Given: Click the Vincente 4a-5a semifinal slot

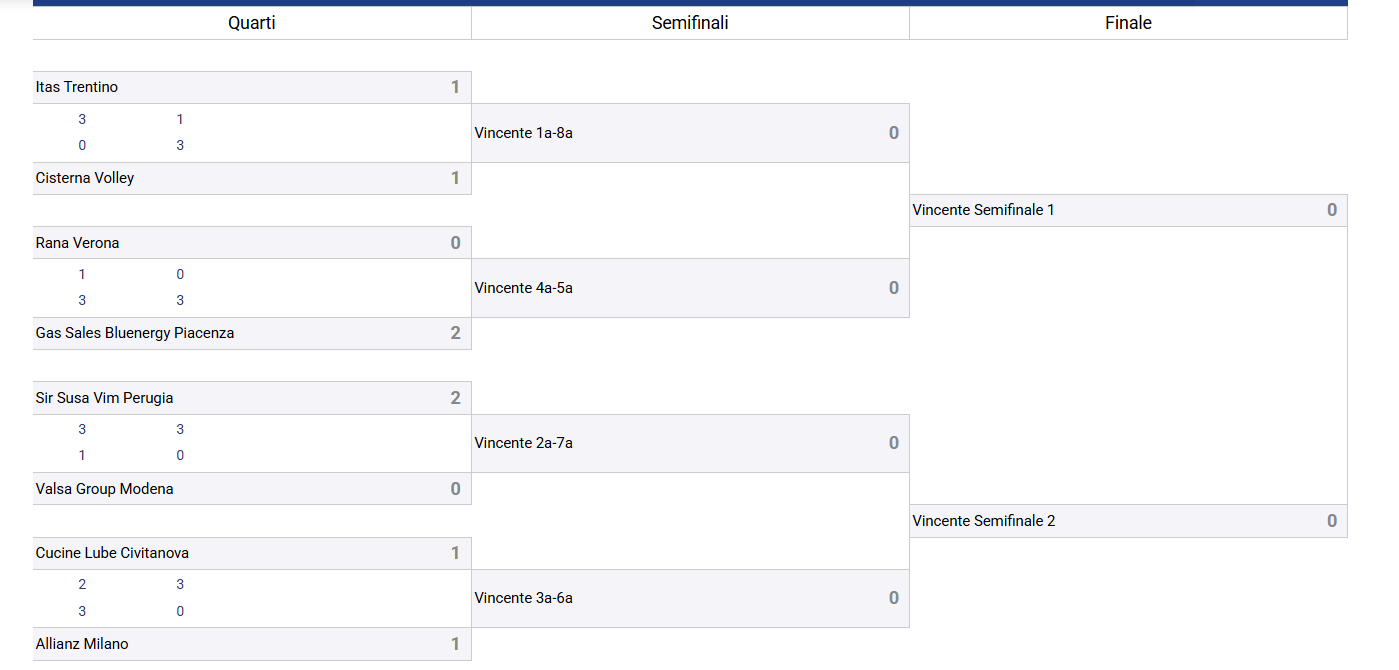Looking at the screenshot, I should [x=524, y=288].
